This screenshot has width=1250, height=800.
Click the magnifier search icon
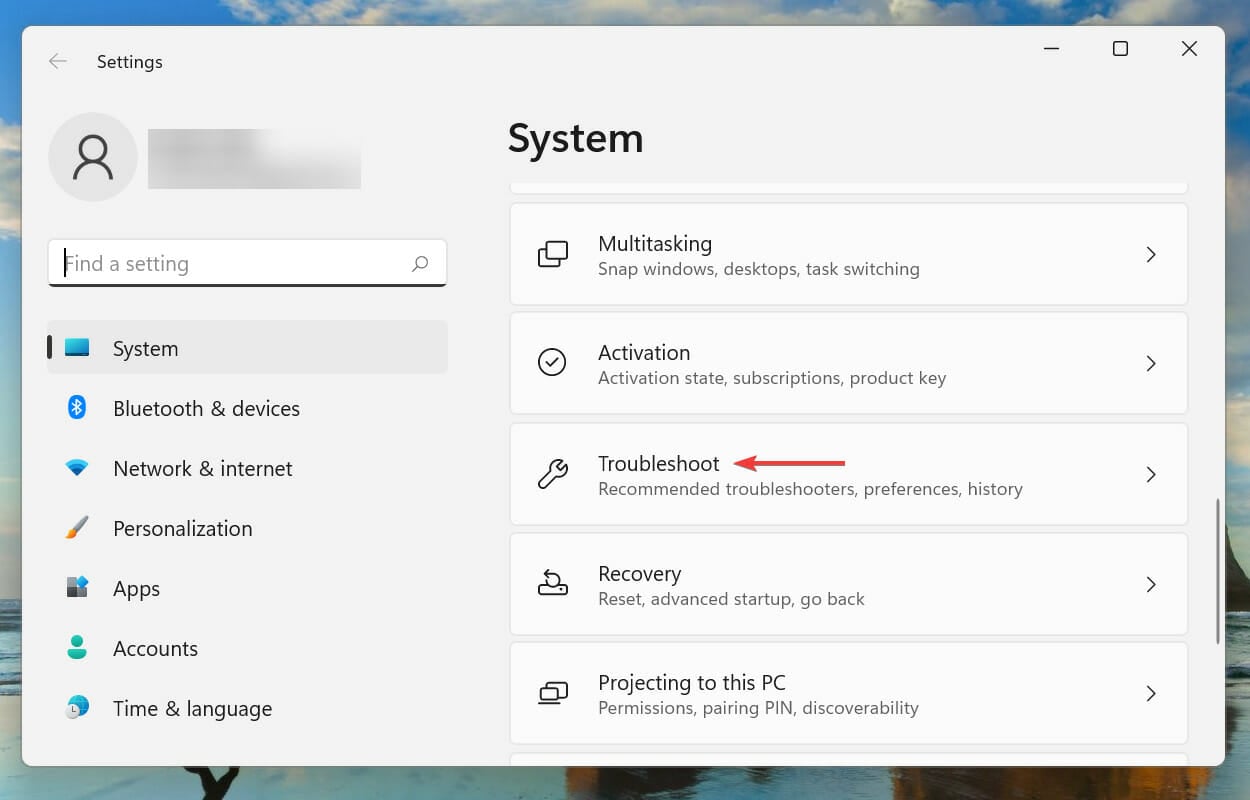(x=420, y=263)
